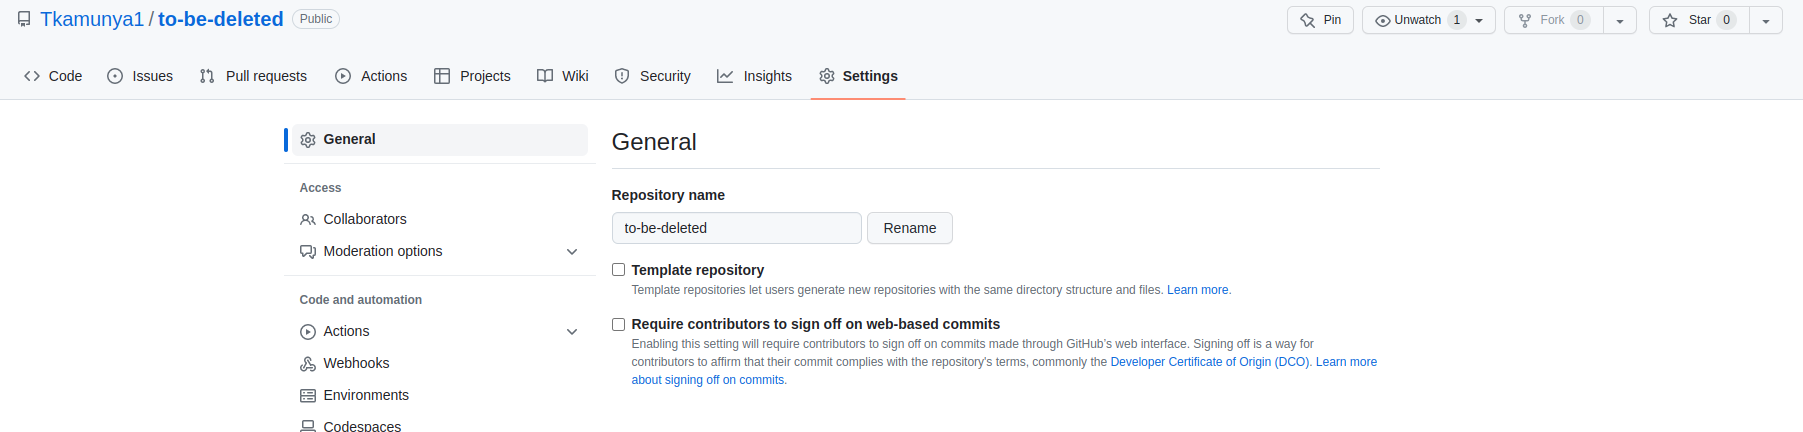This screenshot has width=1803, height=432.
Task: Click the Issues circle-dot icon
Action: [115, 76]
